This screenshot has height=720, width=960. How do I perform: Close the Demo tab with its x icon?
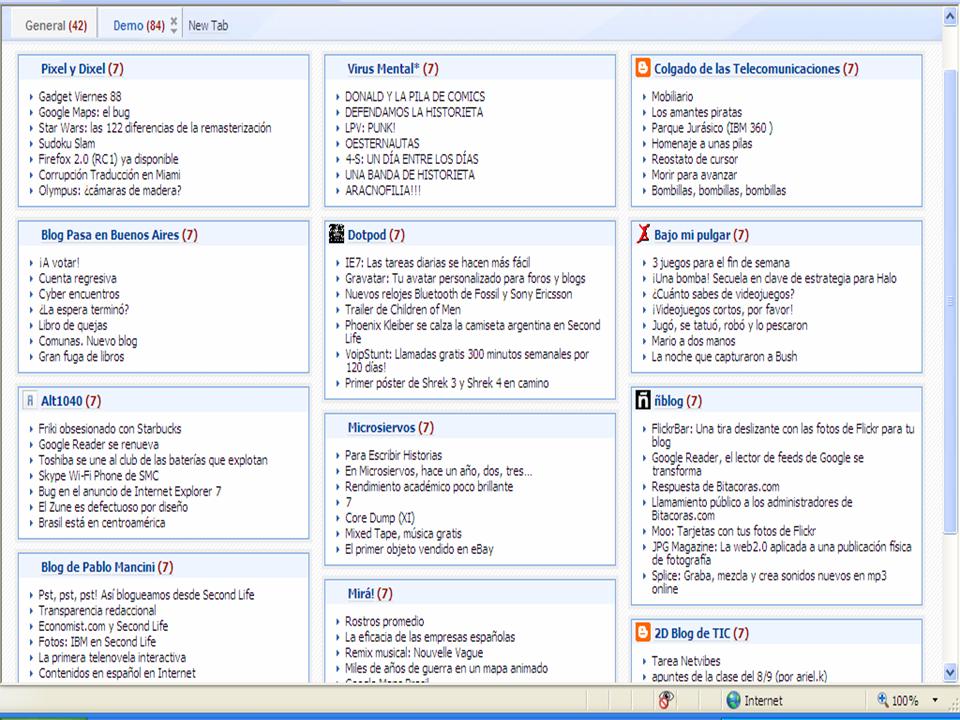point(174,20)
